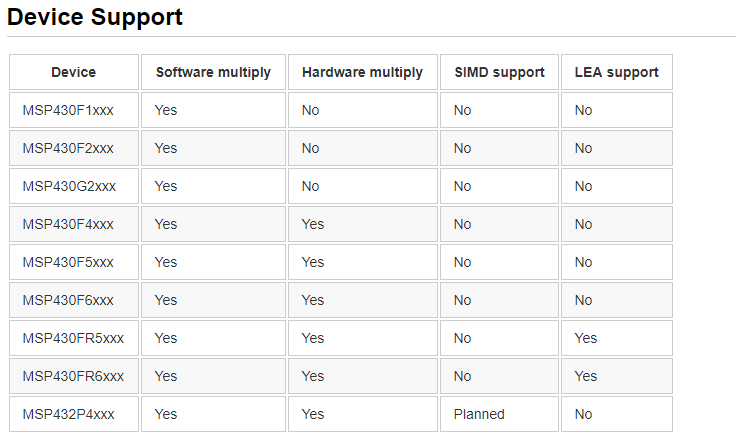
Task: Click LEA support Yes for MSP430FR5xxx
Action: (586, 338)
